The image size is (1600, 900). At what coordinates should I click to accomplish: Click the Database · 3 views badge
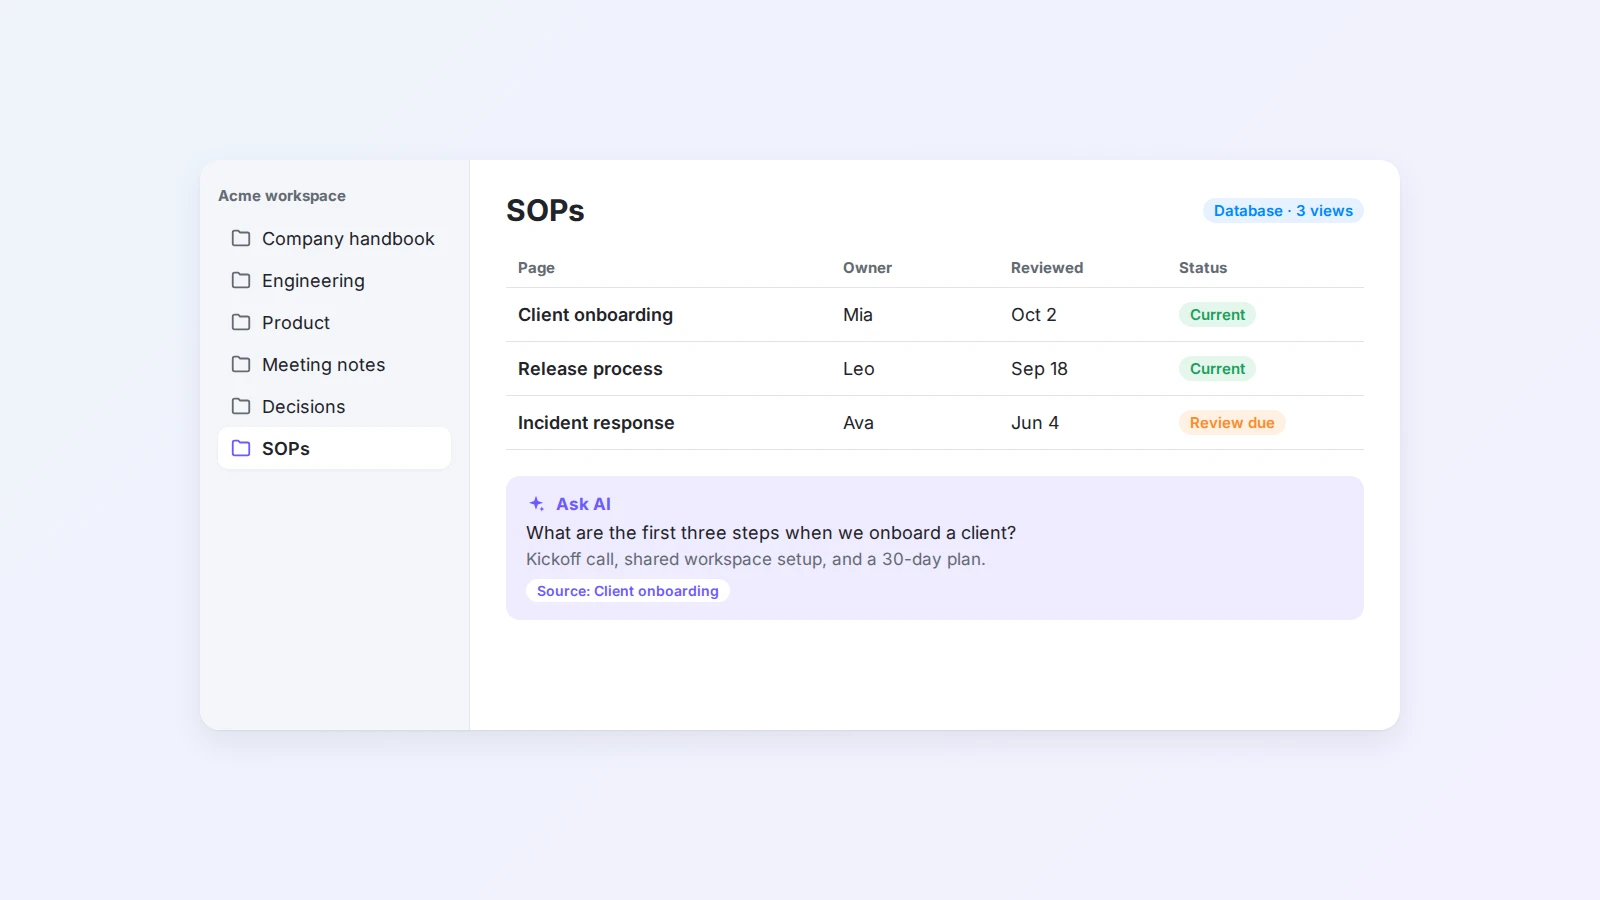coord(1283,210)
